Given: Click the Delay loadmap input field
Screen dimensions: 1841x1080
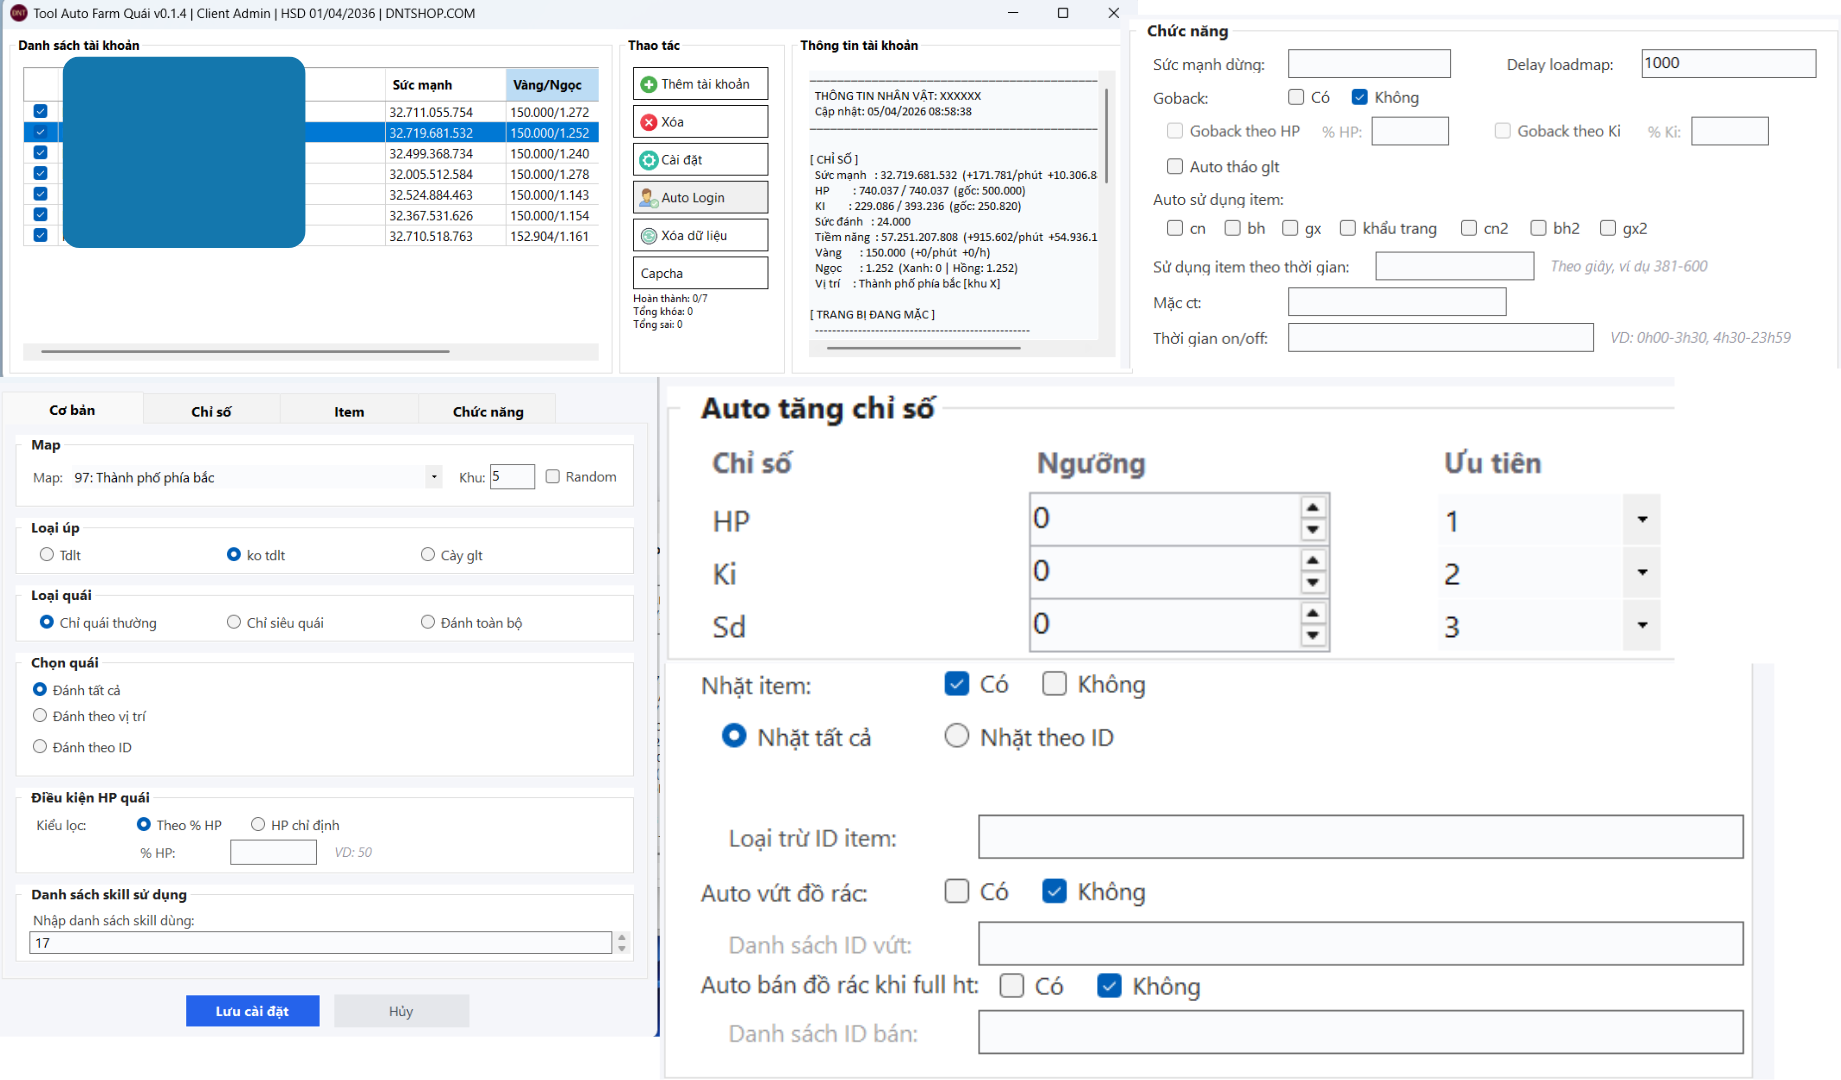Looking at the screenshot, I should pos(1727,64).
